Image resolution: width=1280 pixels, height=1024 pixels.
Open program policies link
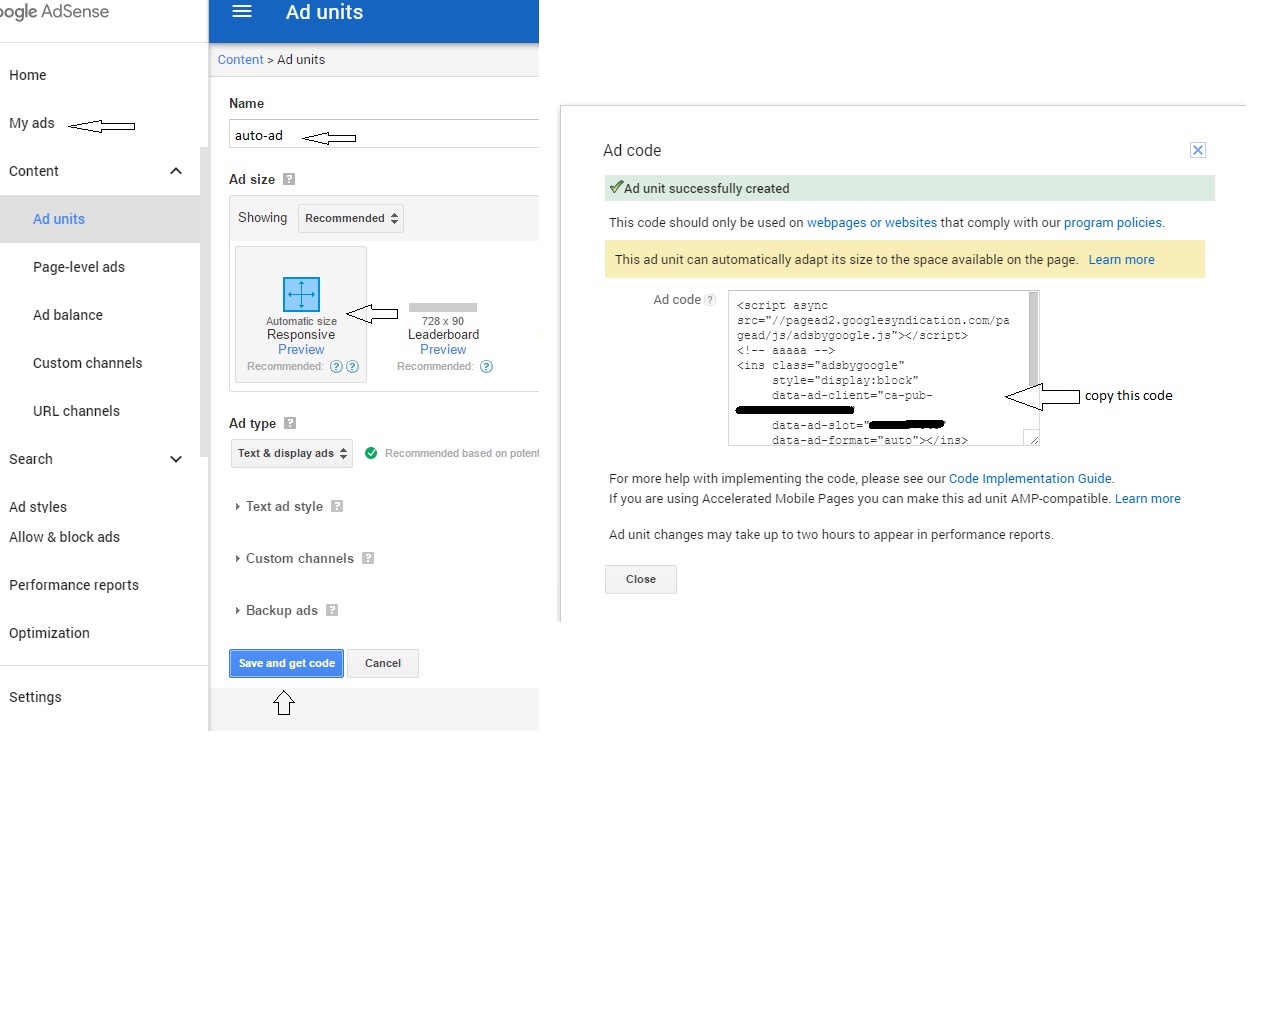(x=1113, y=223)
